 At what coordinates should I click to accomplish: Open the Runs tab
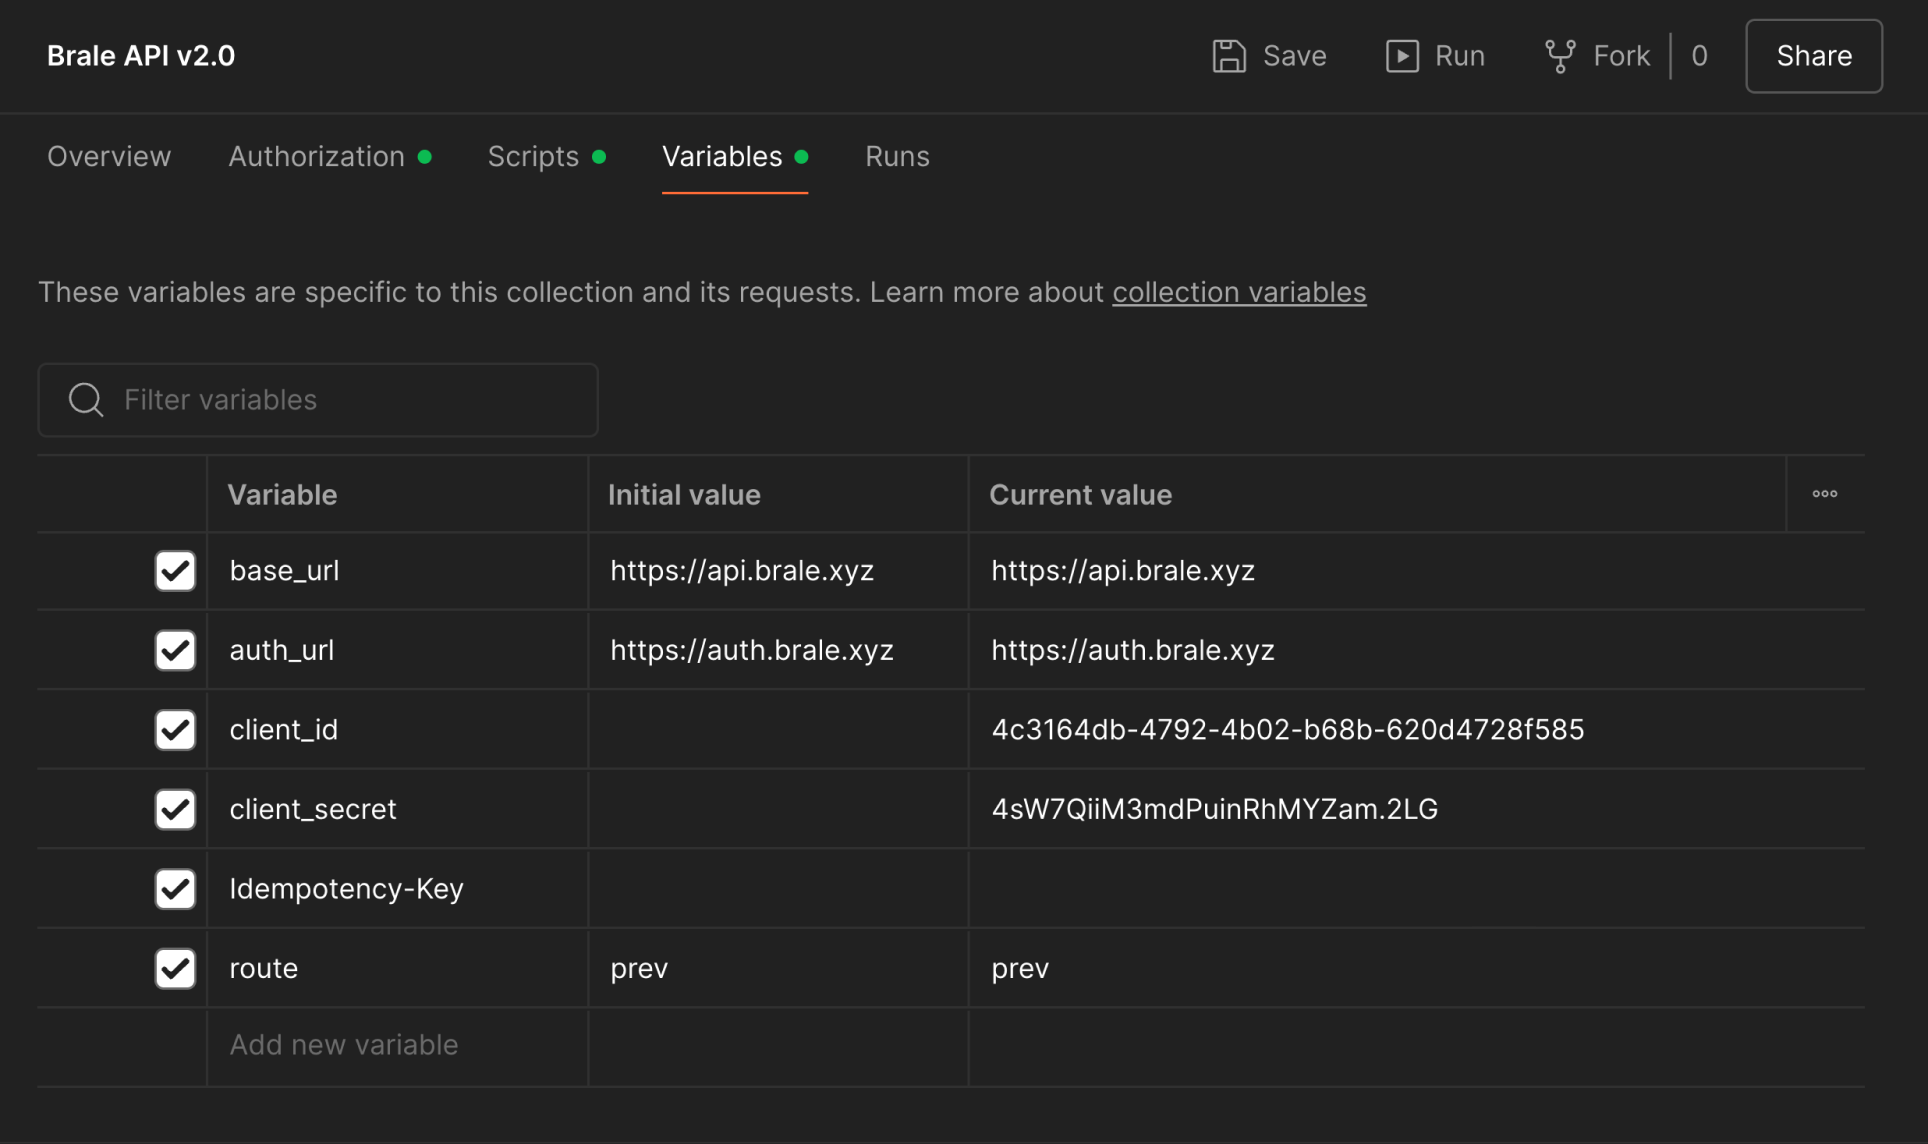897,157
